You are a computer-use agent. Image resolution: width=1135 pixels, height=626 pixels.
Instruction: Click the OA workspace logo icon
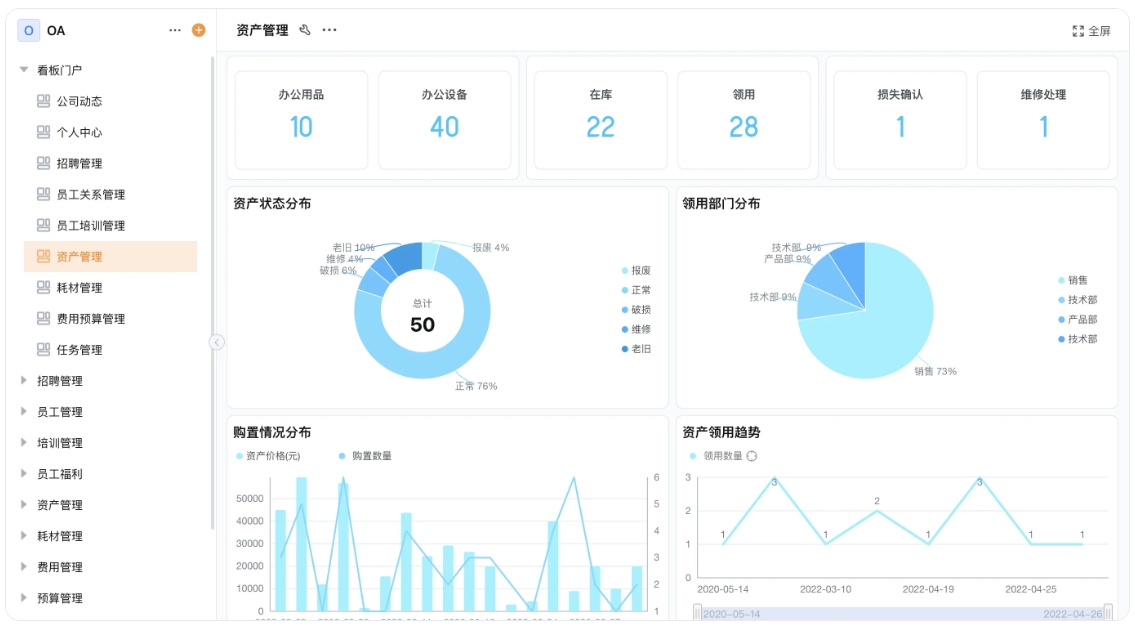(x=28, y=30)
